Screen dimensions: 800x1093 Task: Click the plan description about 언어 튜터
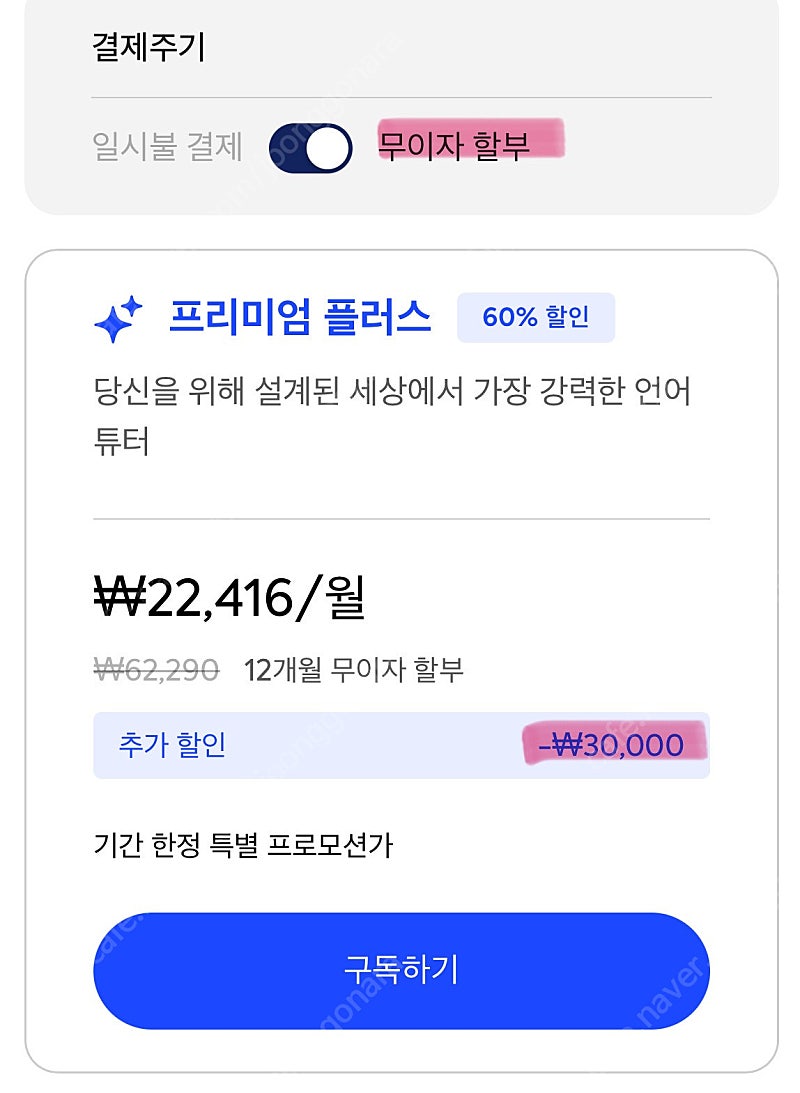[392, 415]
